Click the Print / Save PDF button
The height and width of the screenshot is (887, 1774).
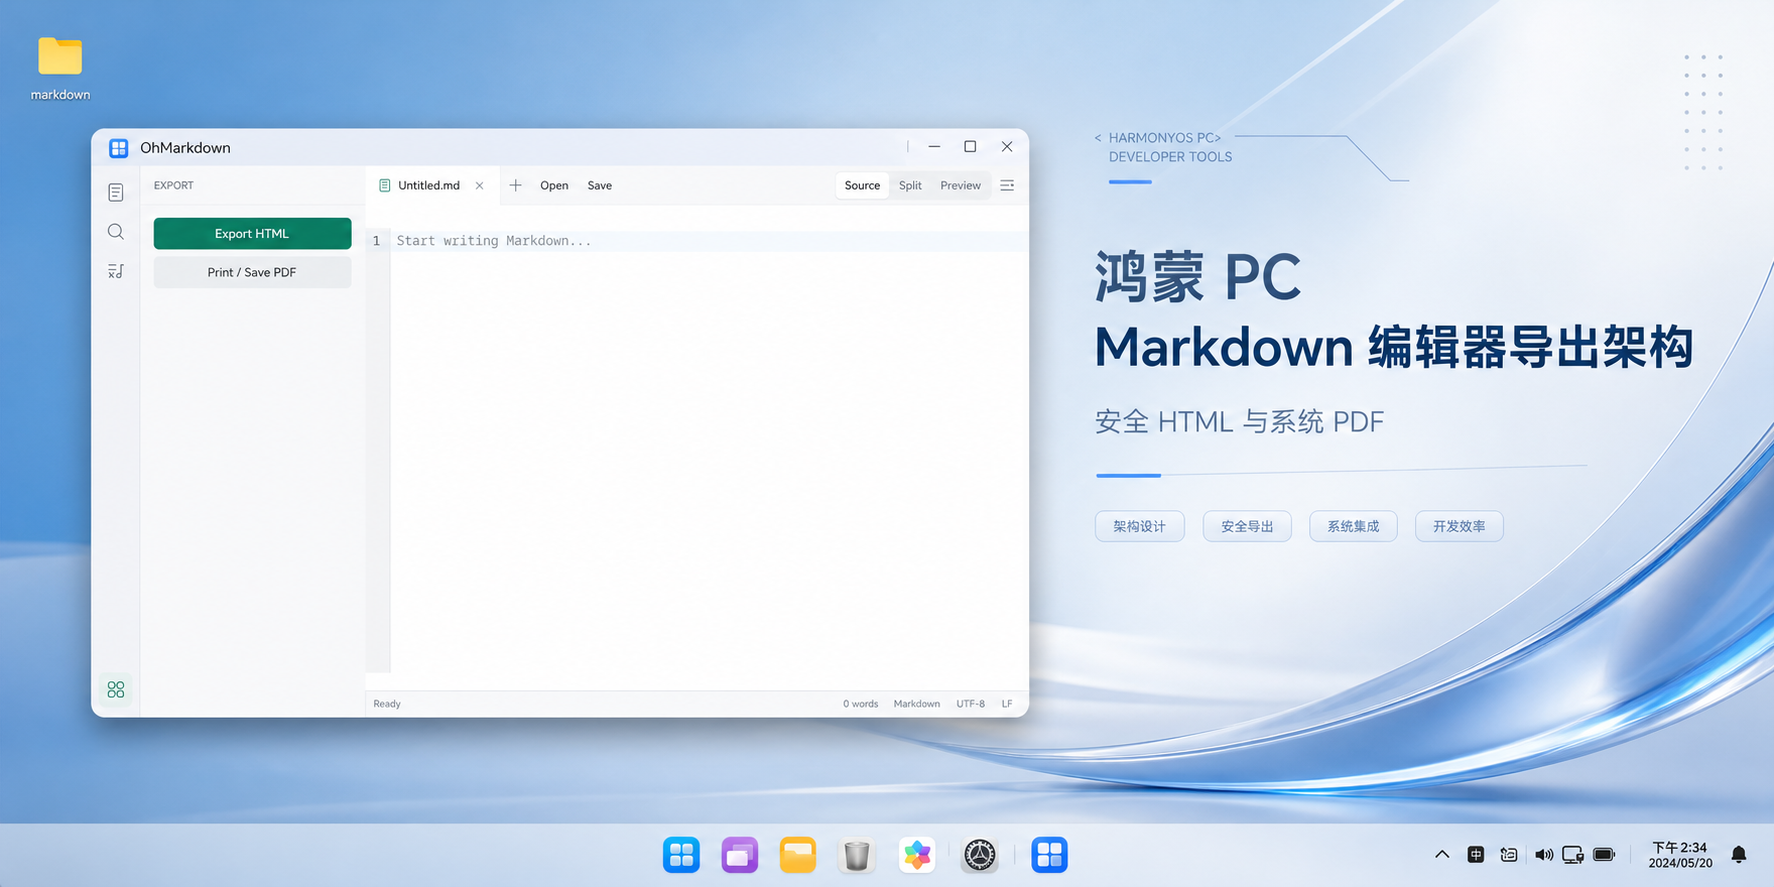[252, 272]
